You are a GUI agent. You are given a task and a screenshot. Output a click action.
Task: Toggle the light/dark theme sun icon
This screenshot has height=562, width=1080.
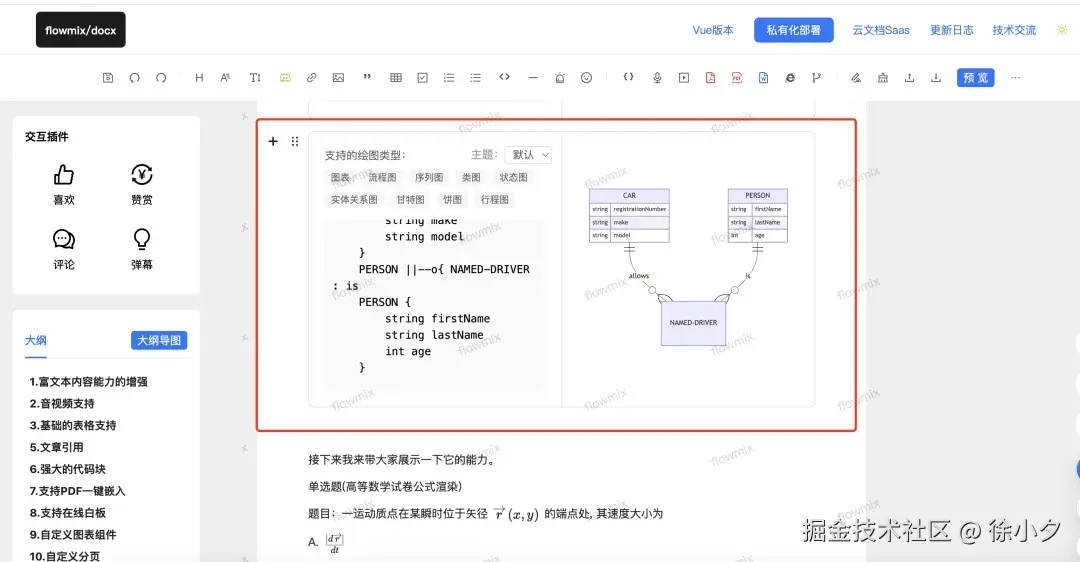pyautogui.click(x=1062, y=30)
